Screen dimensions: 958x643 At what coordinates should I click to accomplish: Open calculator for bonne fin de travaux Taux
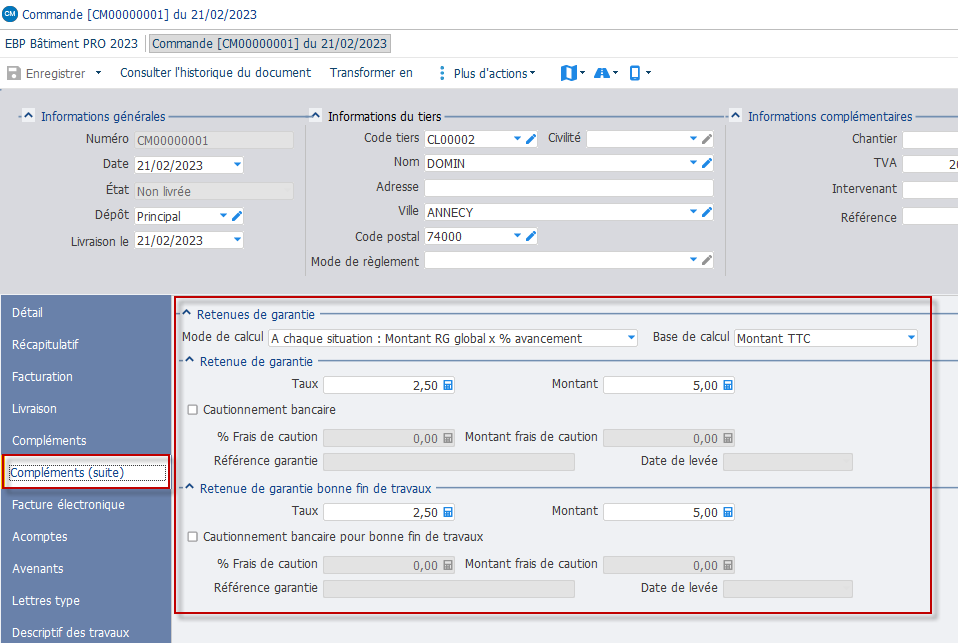(x=448, y=512)
